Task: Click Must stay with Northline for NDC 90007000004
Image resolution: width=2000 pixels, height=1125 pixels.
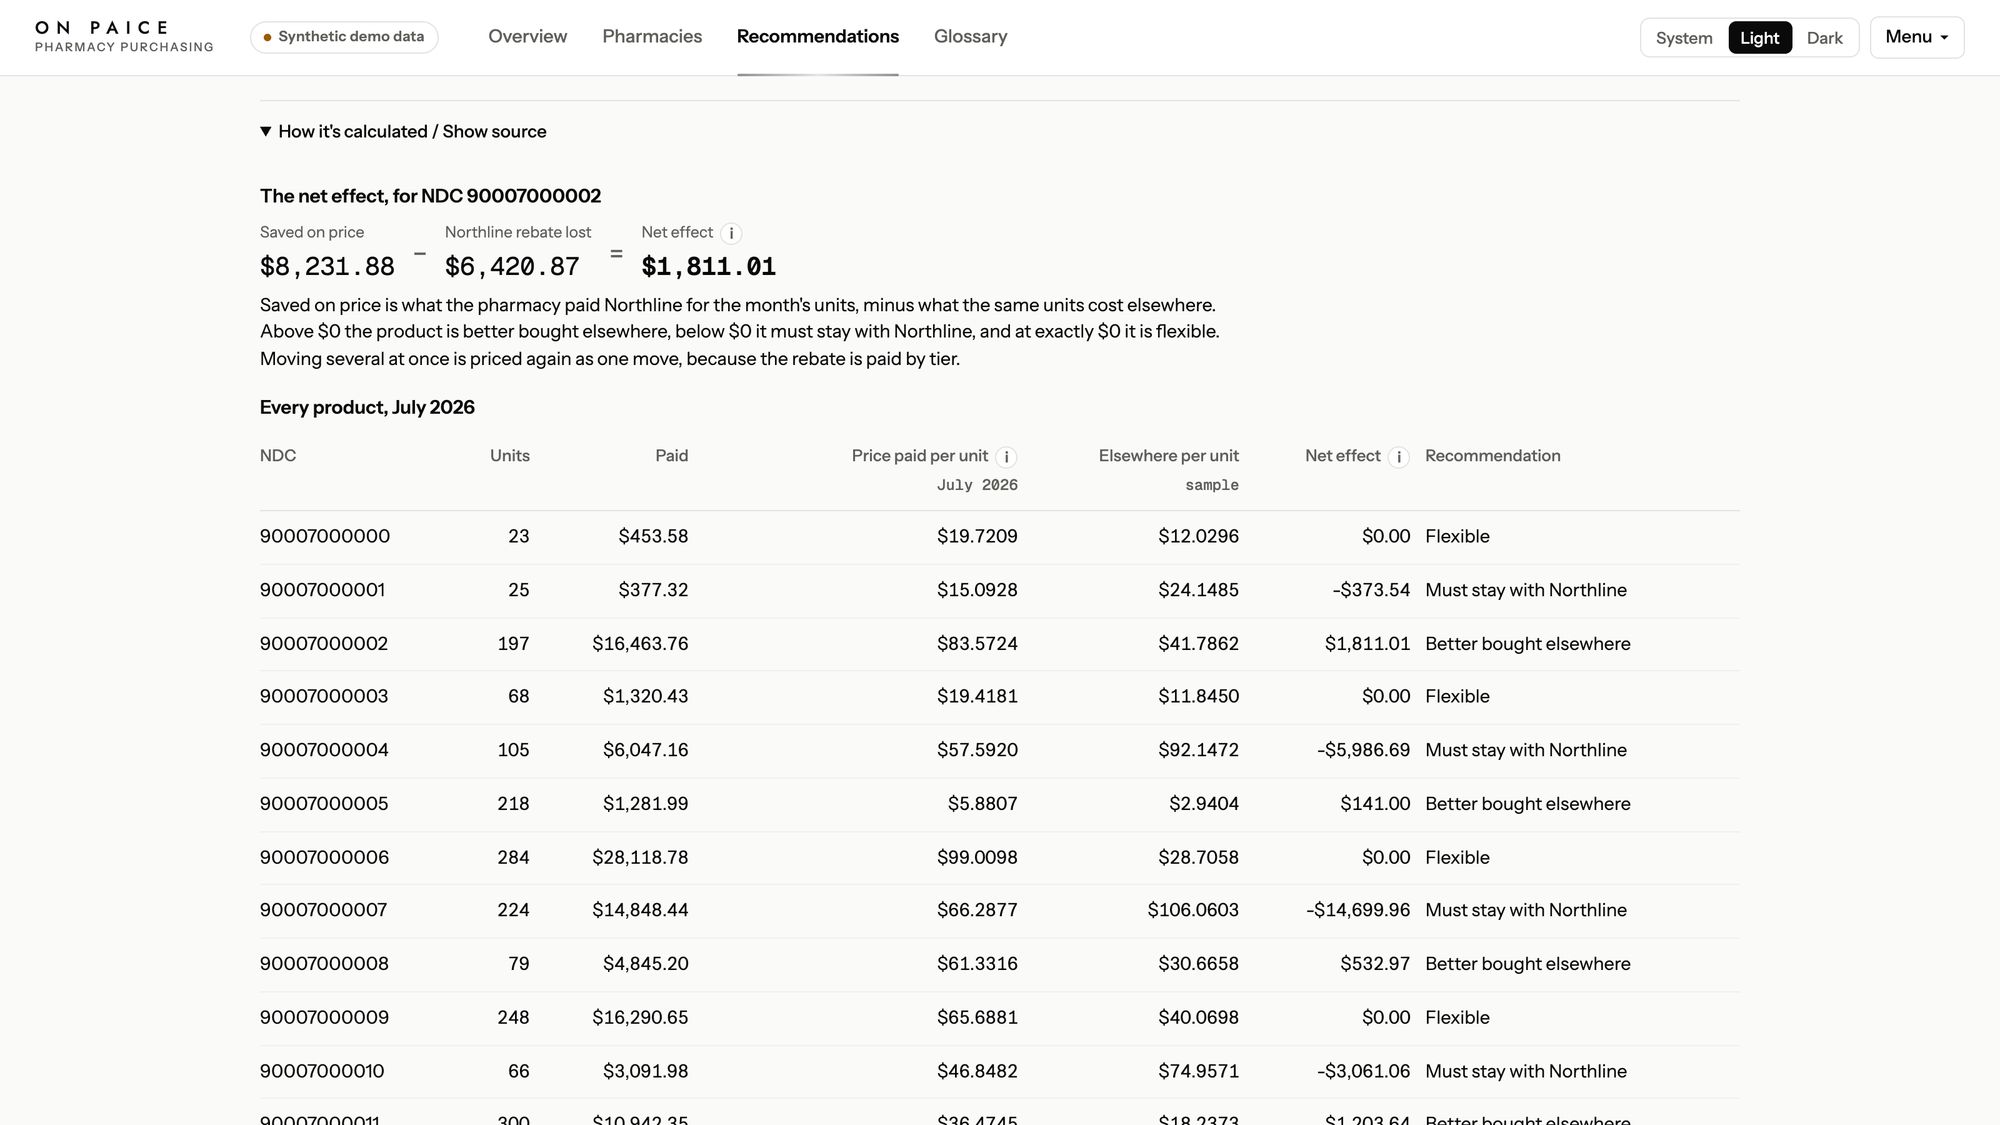Action: pos(1525,750)
